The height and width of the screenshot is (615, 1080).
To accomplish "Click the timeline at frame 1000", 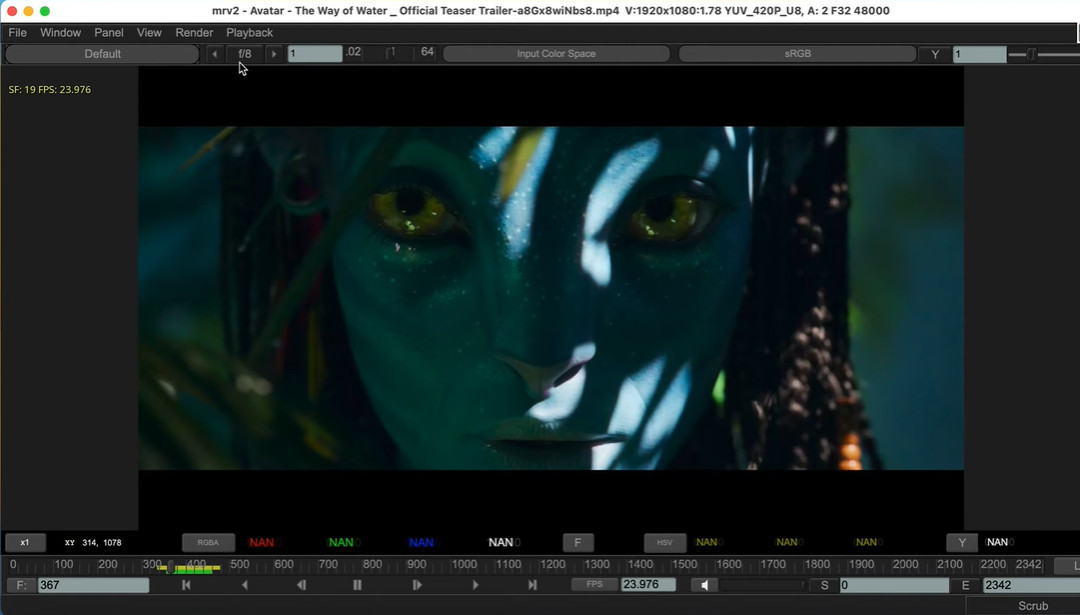I will (x=464, y=565).
